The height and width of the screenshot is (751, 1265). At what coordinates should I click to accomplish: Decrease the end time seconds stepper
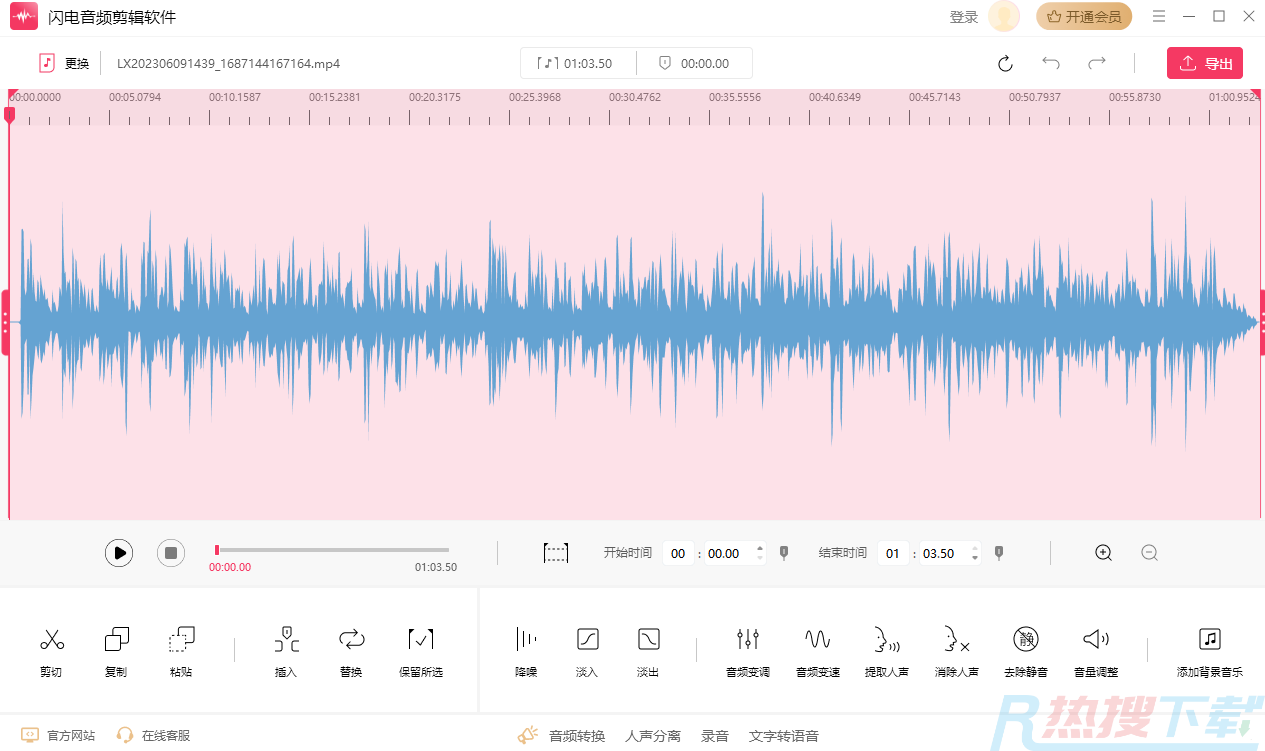975,559
